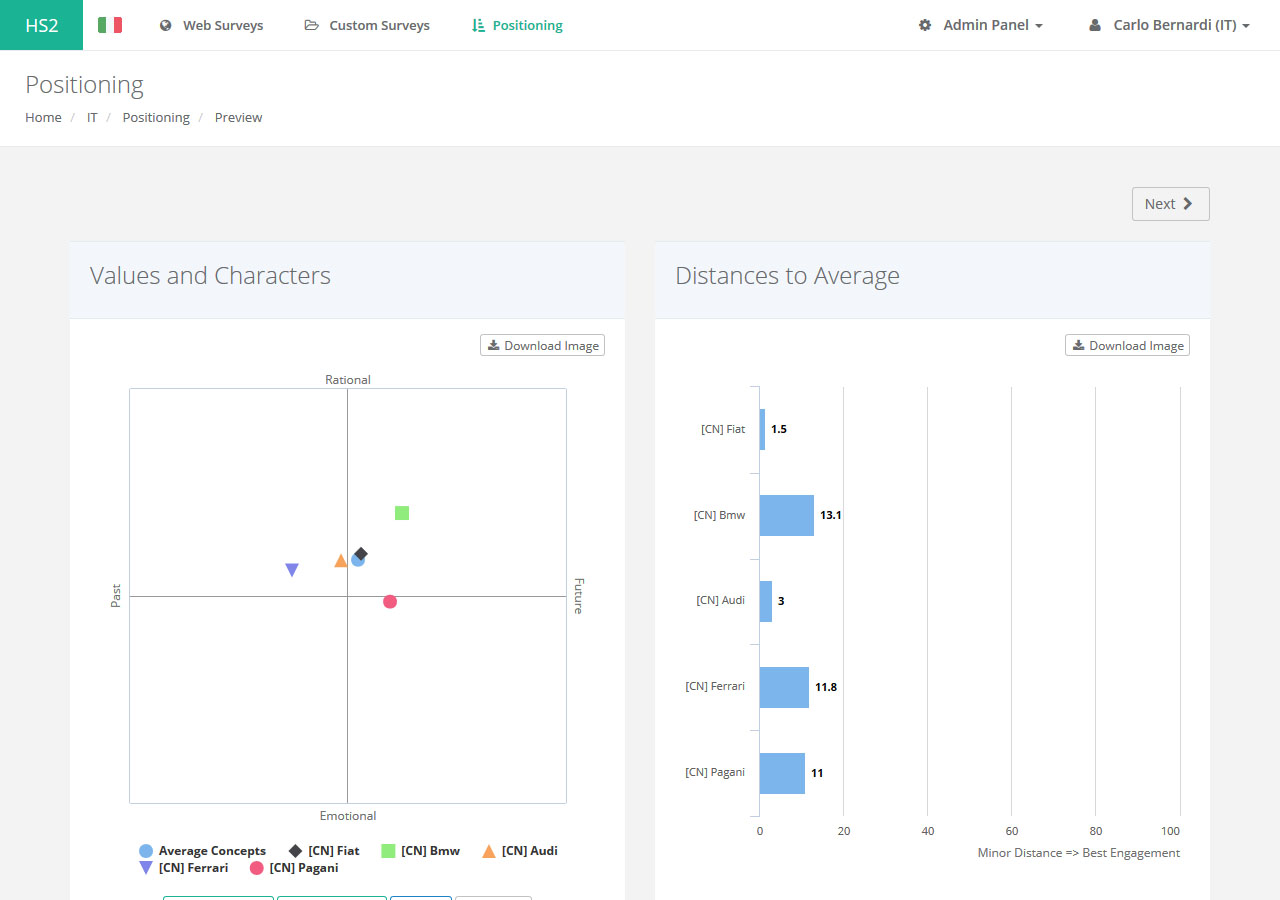Toggle [CN] Ferrari legend entry

(183, 868)
